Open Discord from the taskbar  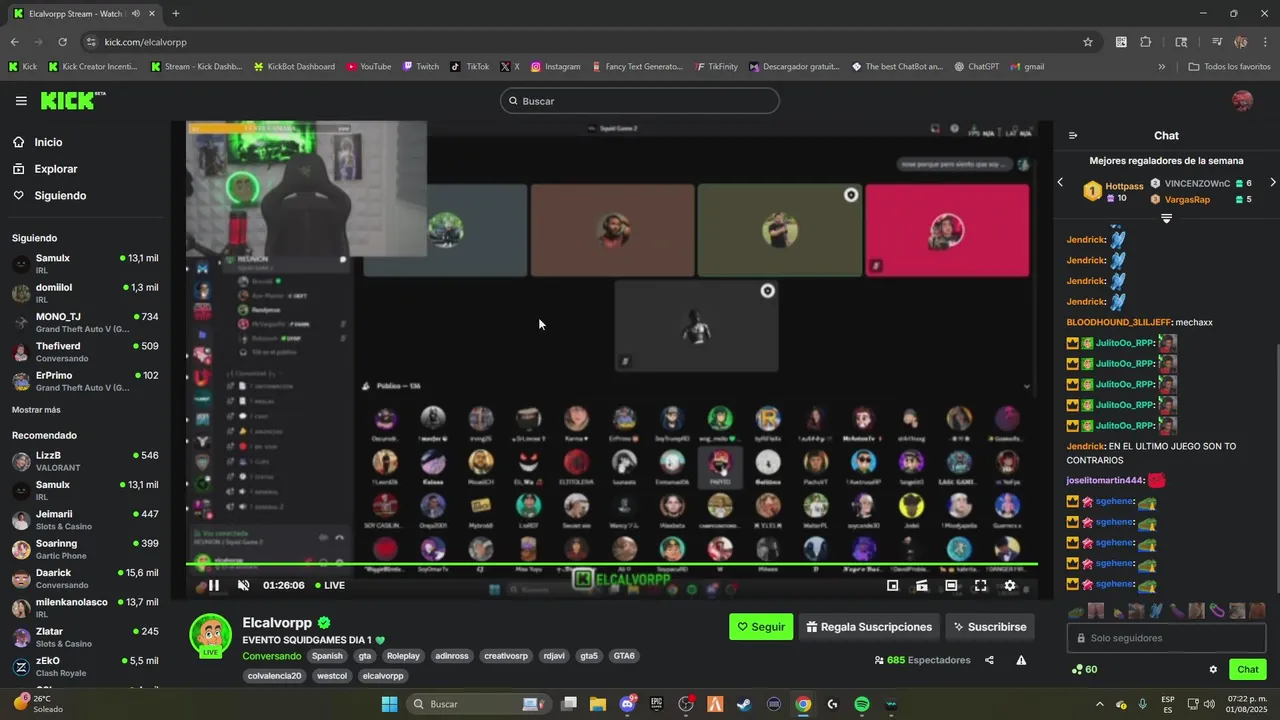[627, 704]
